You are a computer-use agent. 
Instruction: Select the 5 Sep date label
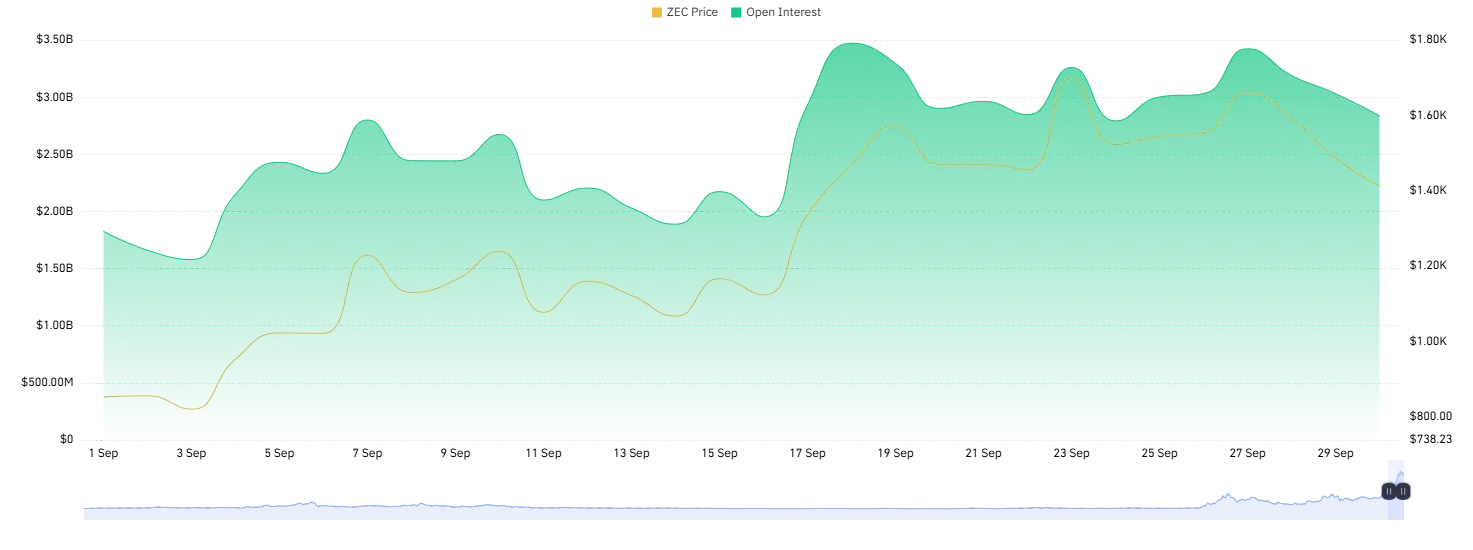point(279,453)
